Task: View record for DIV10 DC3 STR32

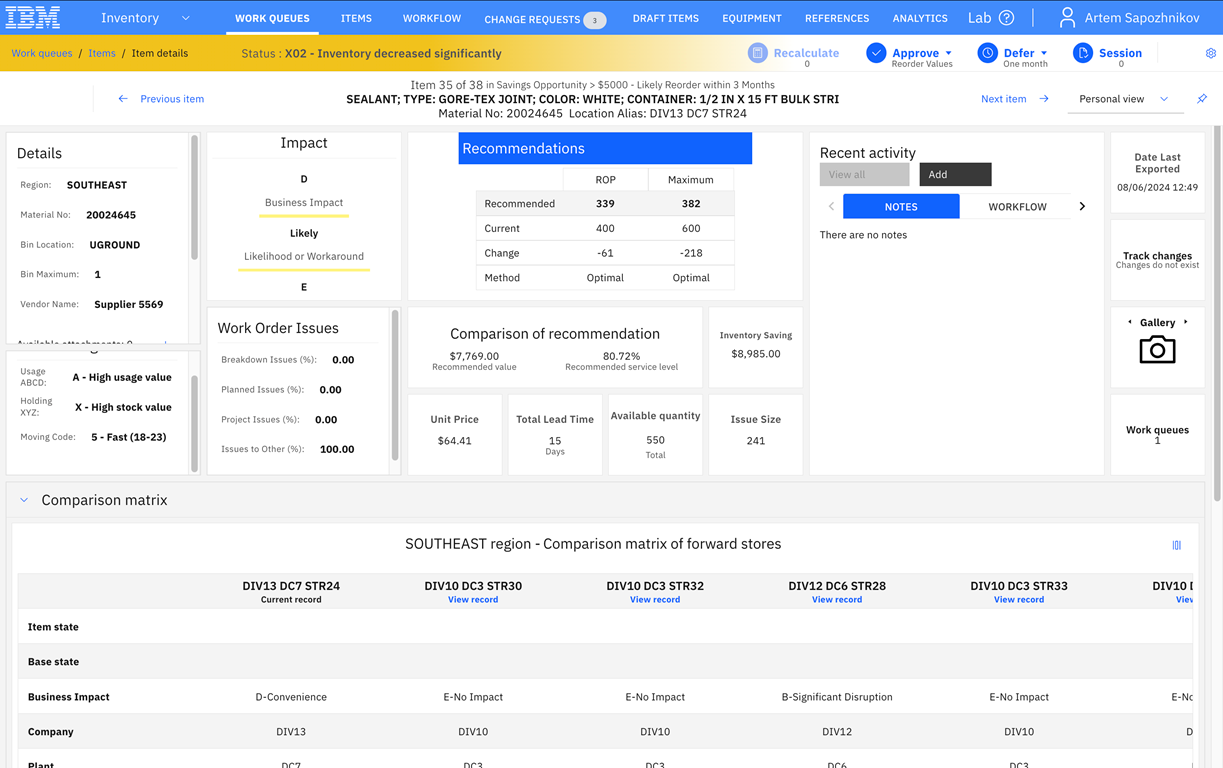Action: click(655, 600)
